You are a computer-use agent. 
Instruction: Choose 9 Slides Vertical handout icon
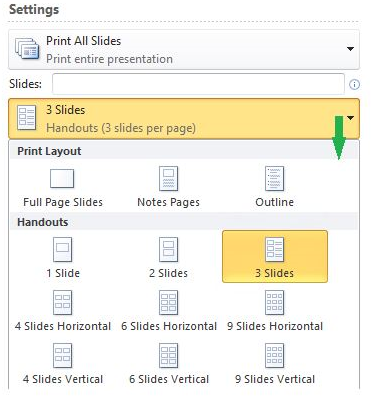pos(274,356)
